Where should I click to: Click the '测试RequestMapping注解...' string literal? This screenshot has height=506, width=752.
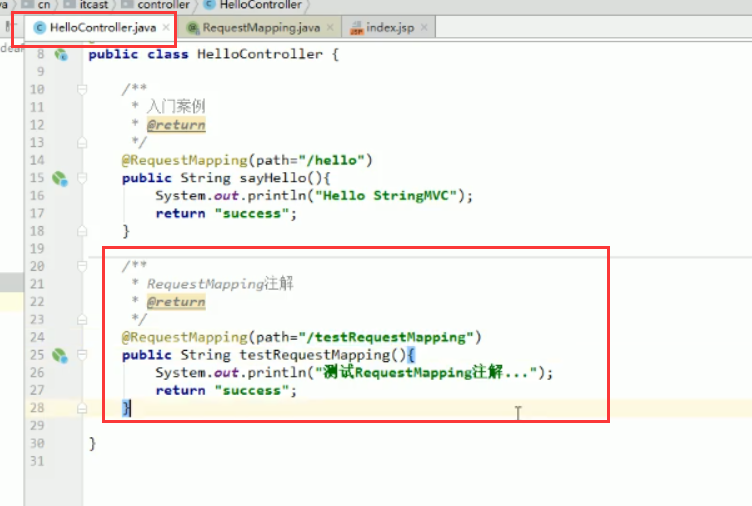[426, 372]
